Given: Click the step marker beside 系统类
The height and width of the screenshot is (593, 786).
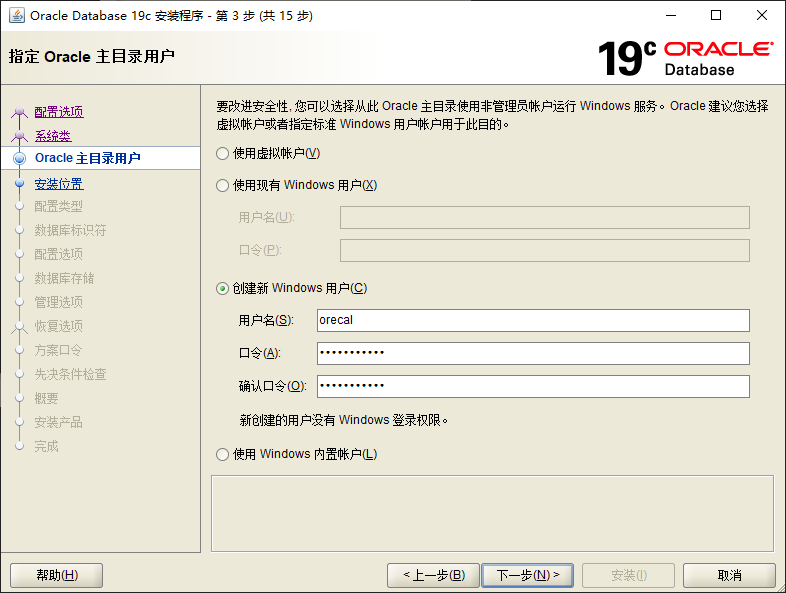Looking at the screenshot, I should click(x=20, y=136).
